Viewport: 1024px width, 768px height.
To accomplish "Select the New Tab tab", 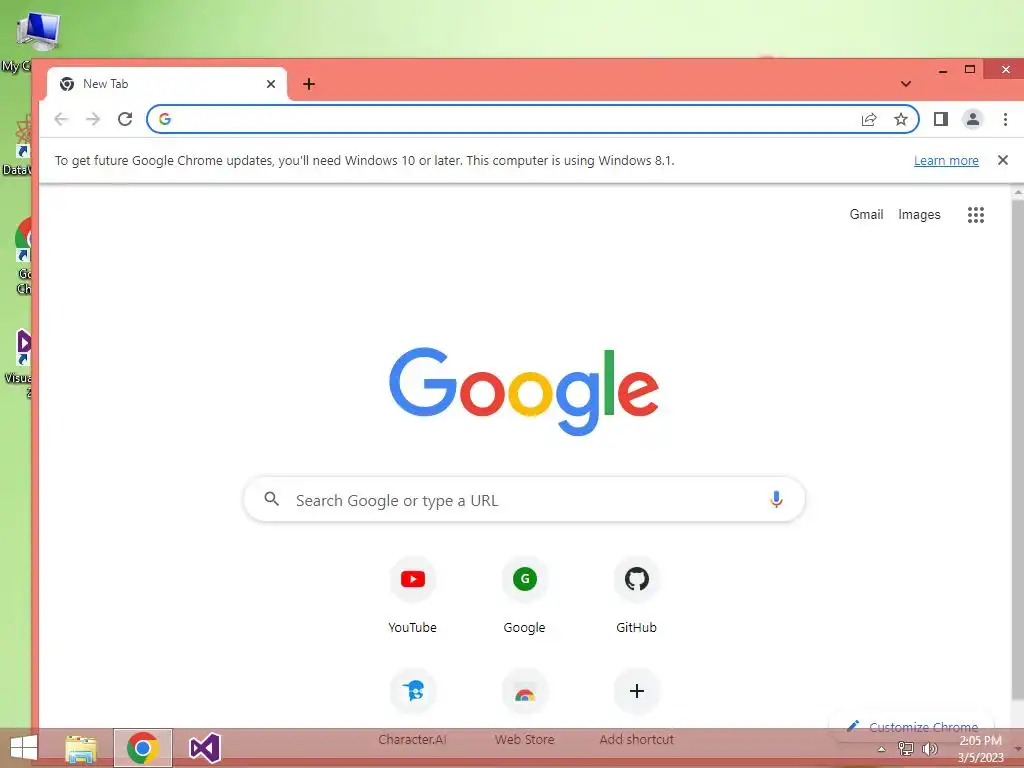I will pyautogui.click(x=167, y=84).
